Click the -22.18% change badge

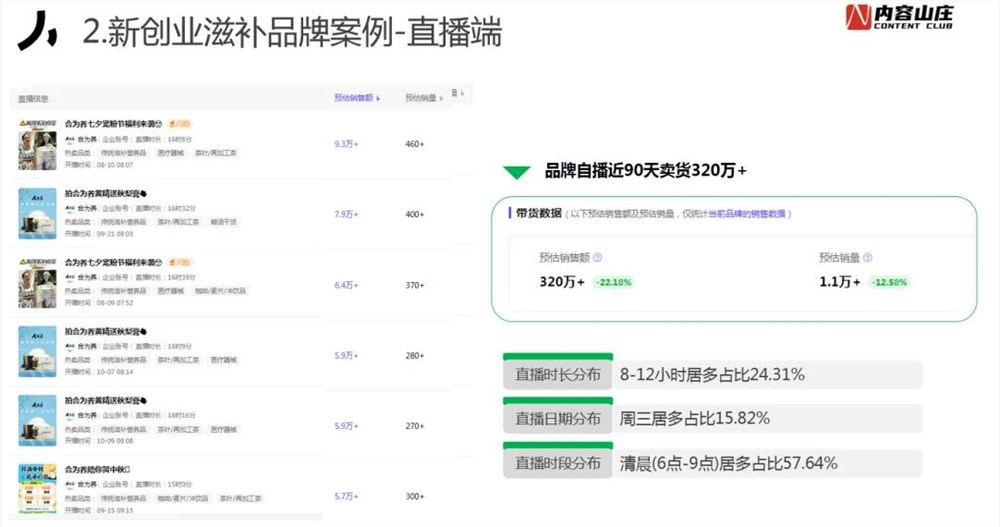point(614,282)
